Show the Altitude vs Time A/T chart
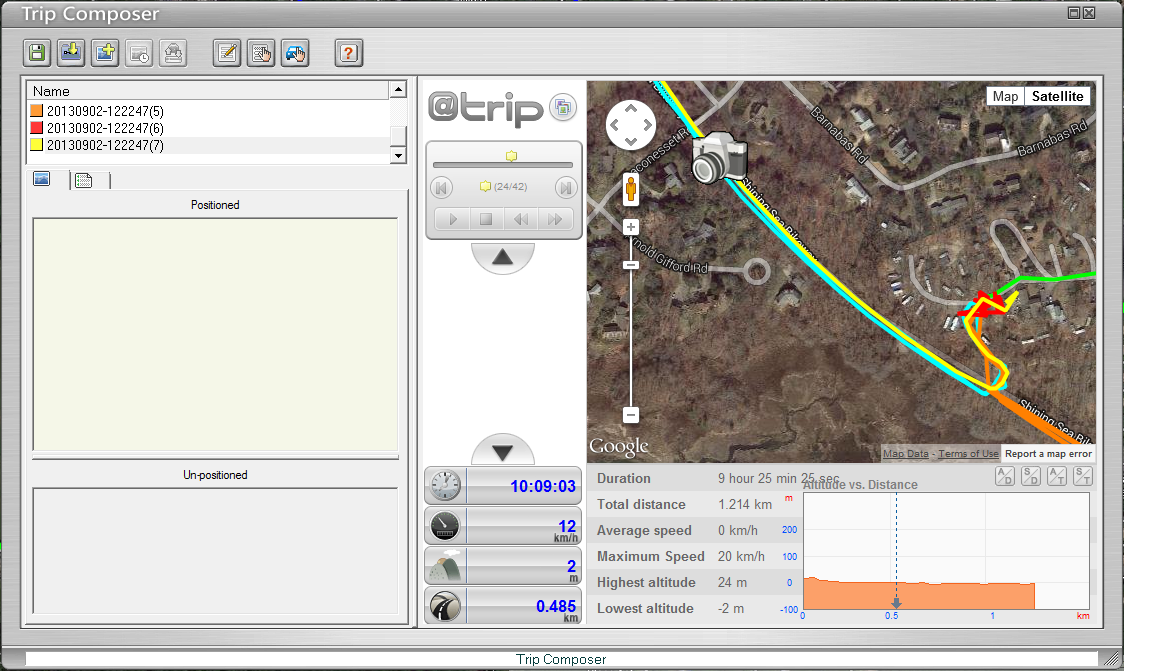 (1056, 476)
